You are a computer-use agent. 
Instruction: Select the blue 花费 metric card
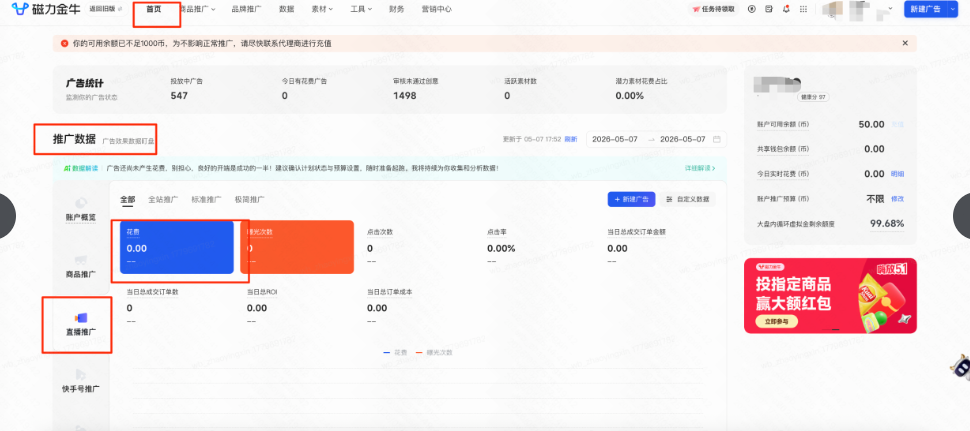point(177,247)
